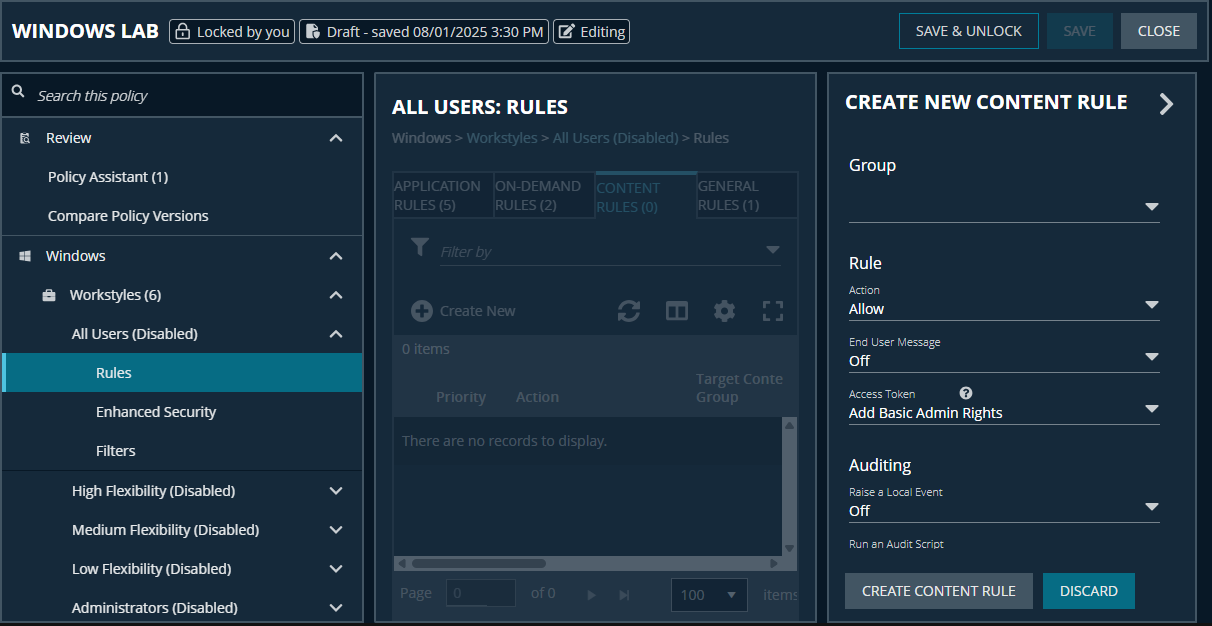Click the help question mark beside Access Token
This screenshot has height=626, width=1212.
tap(965, 392)
